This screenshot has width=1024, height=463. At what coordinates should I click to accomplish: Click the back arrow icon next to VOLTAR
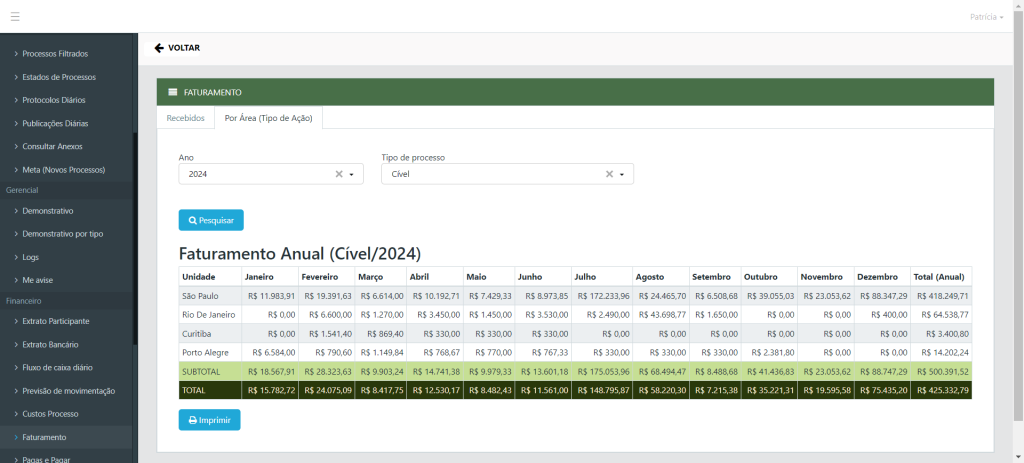tap(159, 48)
